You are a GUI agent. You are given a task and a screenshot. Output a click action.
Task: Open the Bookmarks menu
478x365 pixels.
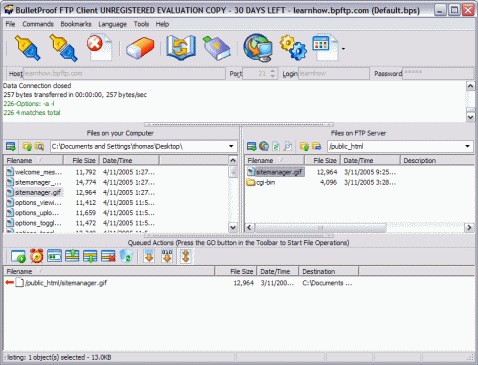click(76, 24)
